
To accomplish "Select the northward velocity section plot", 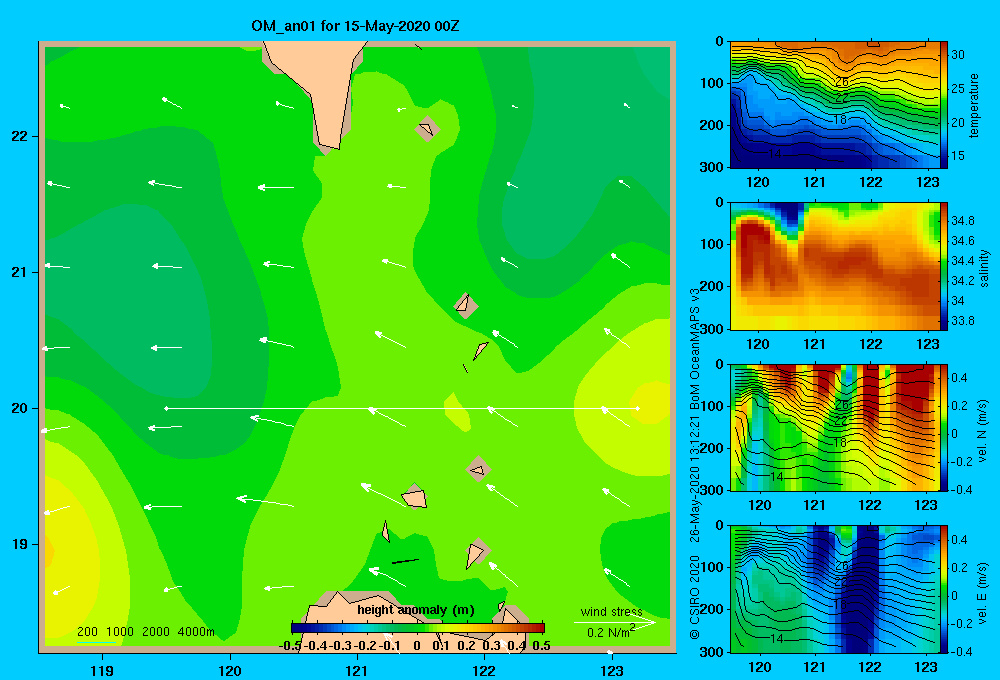I will coord(834,427).
